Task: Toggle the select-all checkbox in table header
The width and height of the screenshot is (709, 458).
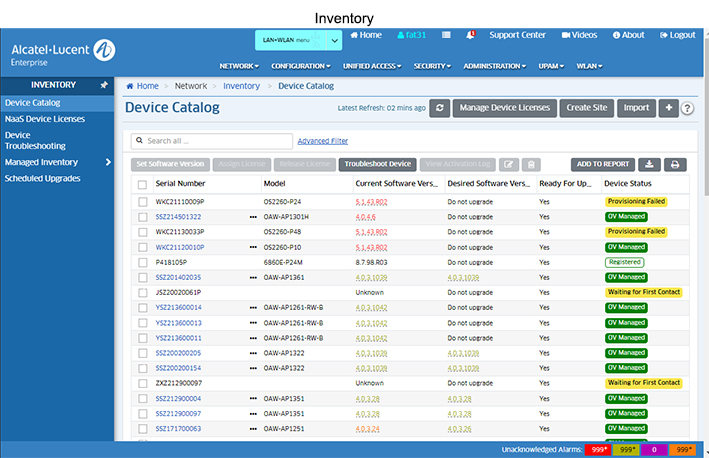Action: coord(142,184)
